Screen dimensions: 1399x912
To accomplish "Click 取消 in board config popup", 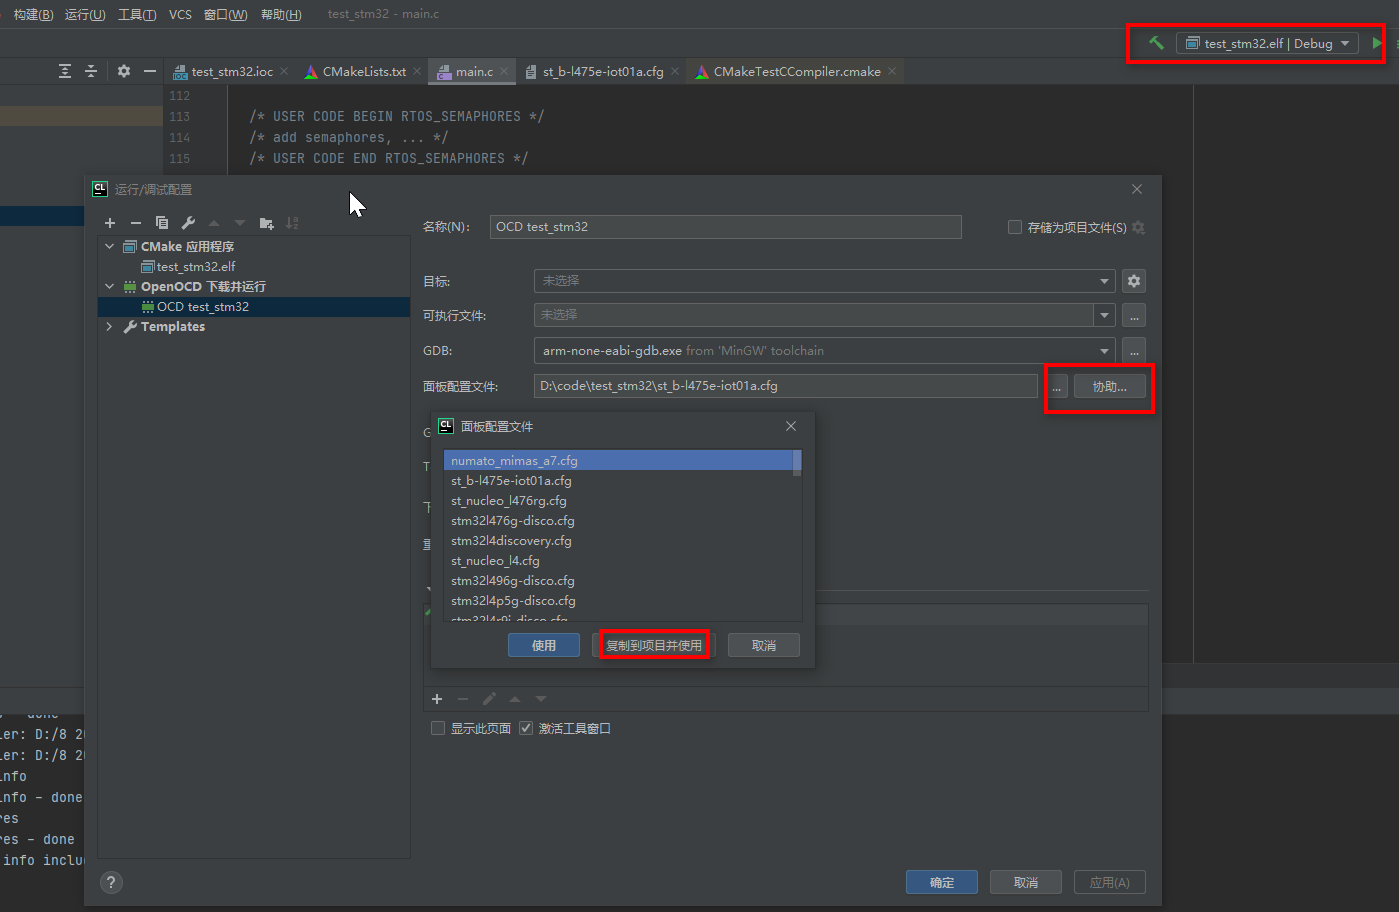I will tap(764, 645).
